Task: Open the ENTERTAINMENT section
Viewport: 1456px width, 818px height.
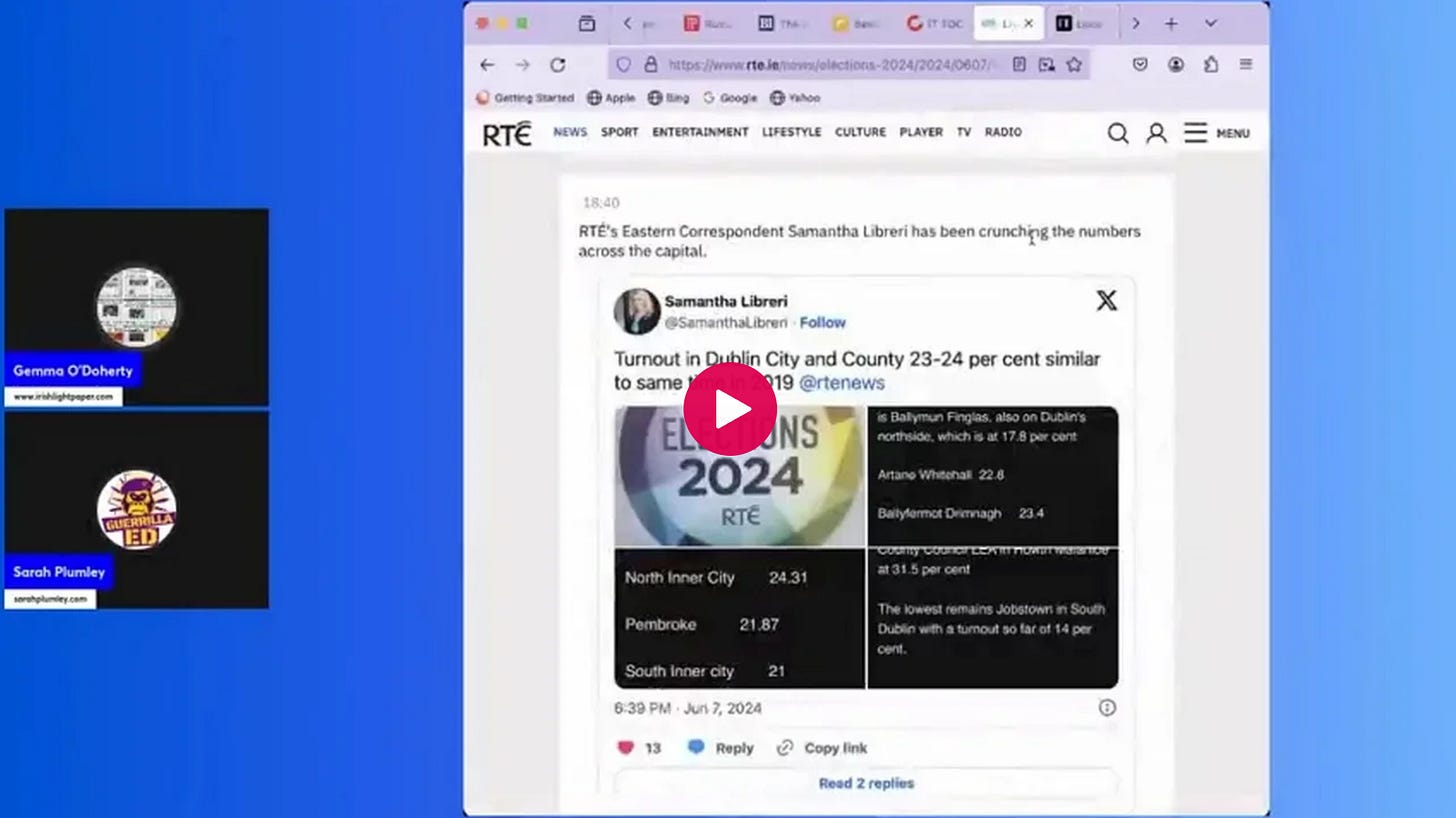Action: [700, 132]
